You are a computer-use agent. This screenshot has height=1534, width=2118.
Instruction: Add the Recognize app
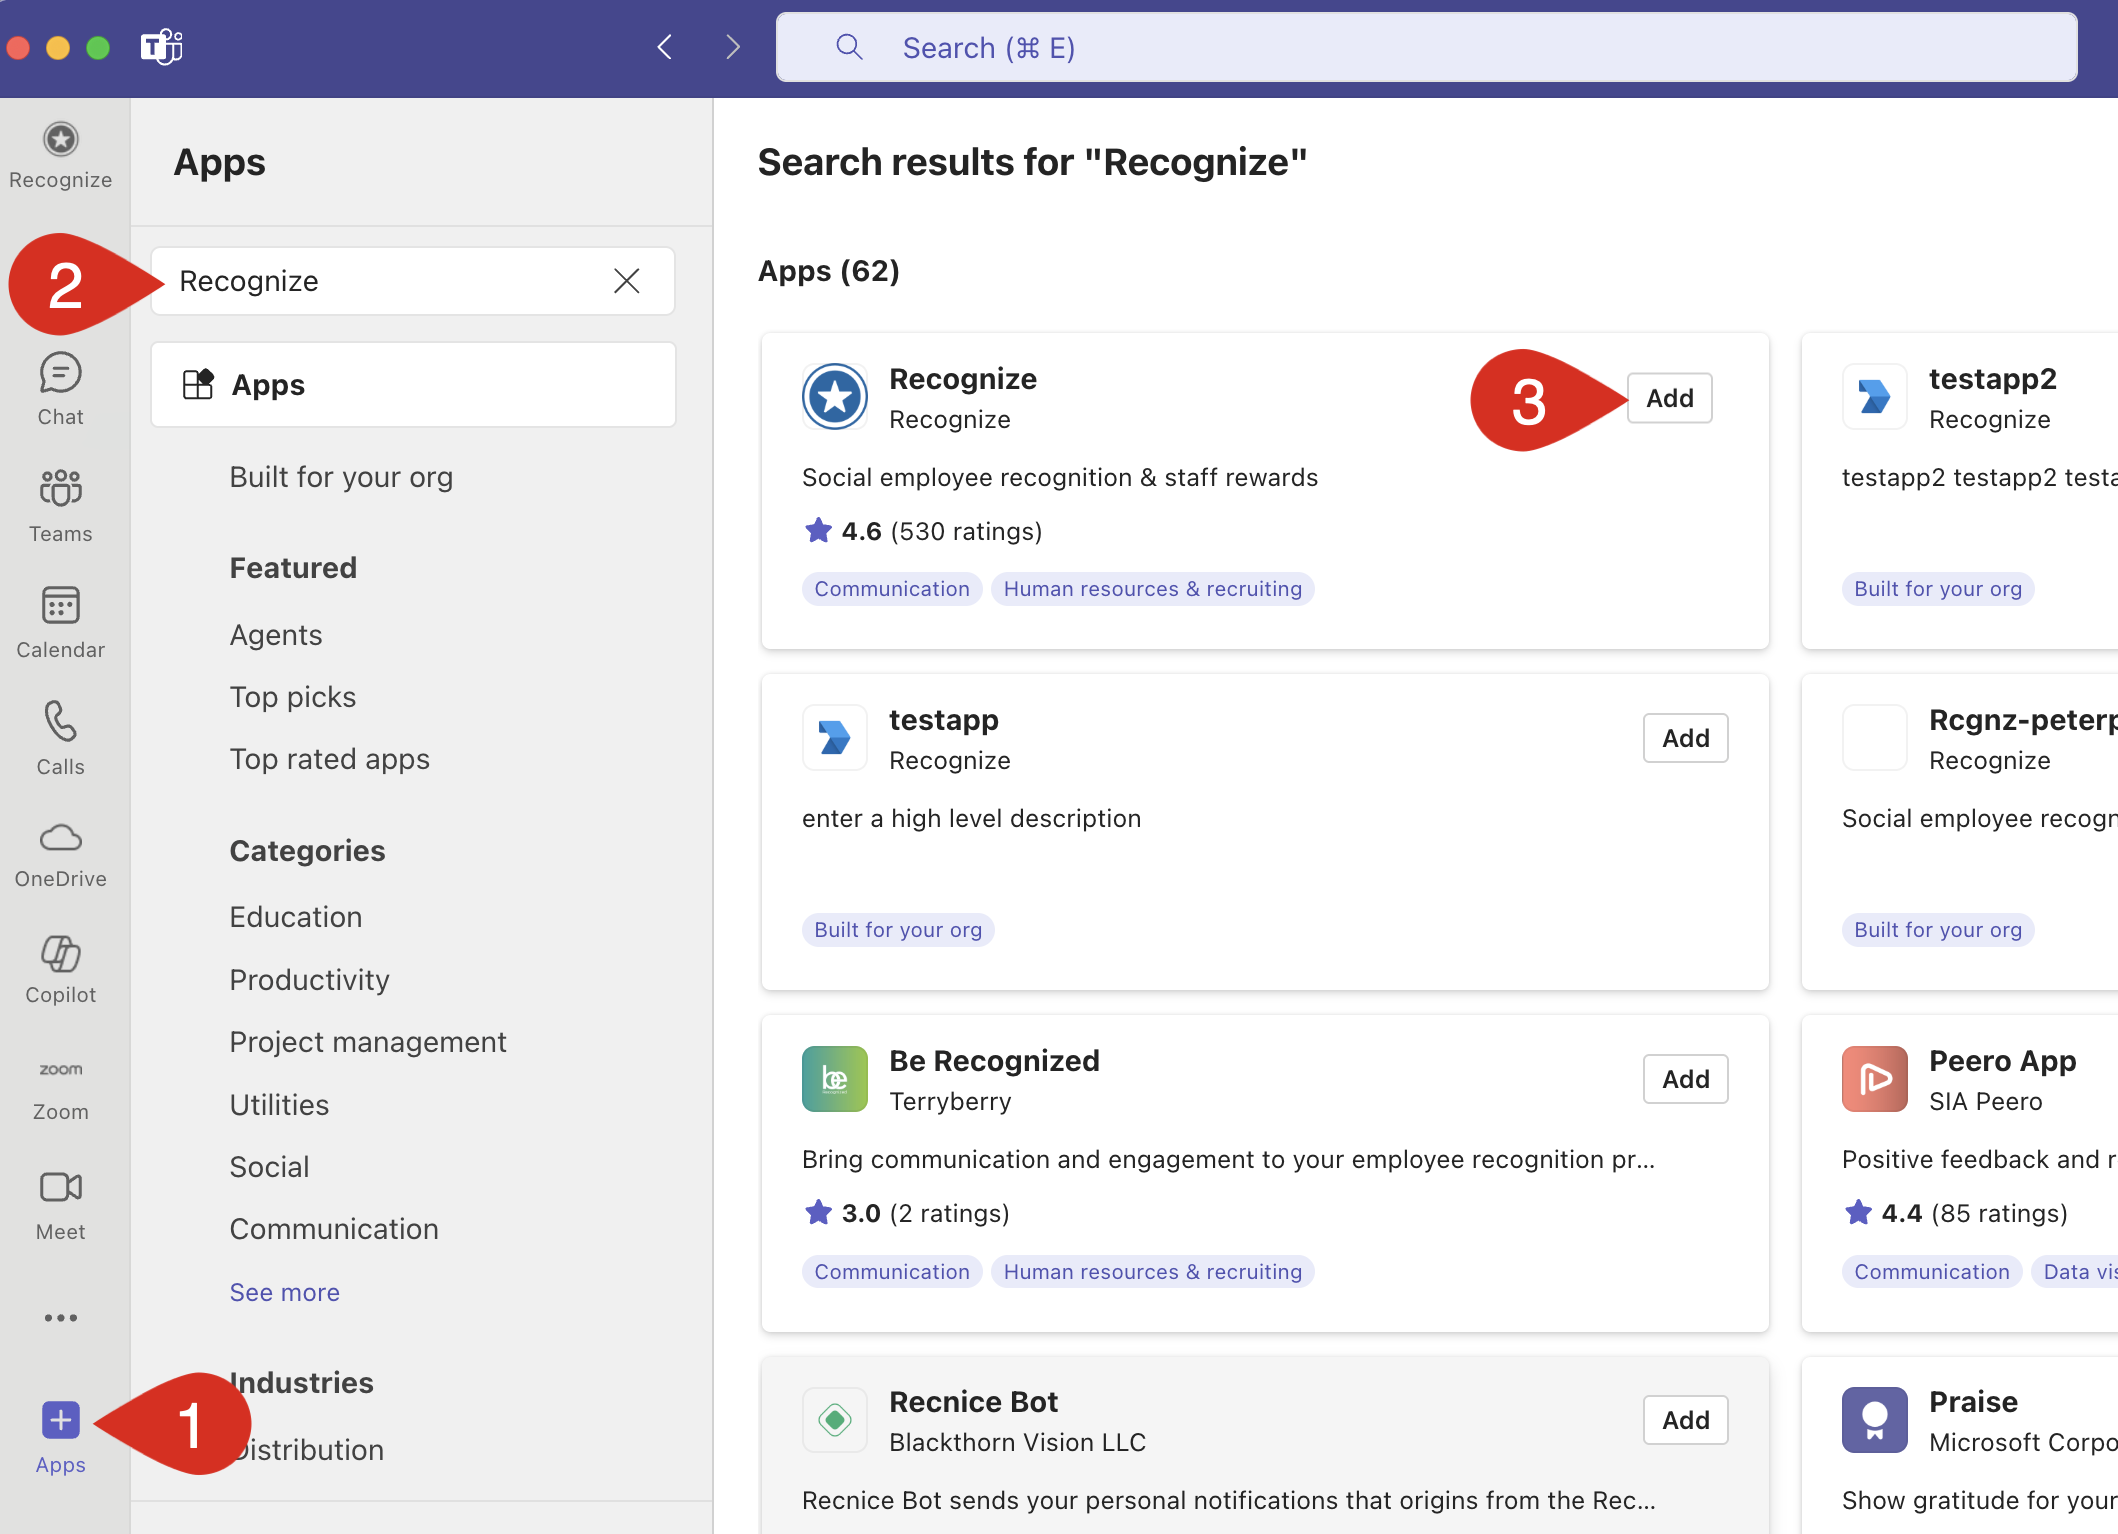click(x=1669, y=398)
